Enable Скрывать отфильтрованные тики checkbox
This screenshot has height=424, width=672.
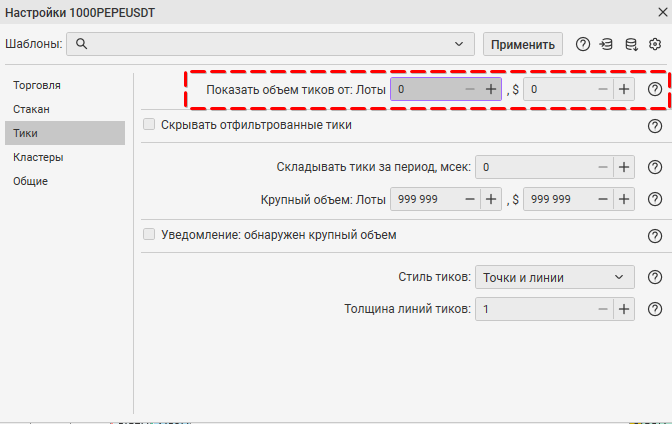coord(149,125)
